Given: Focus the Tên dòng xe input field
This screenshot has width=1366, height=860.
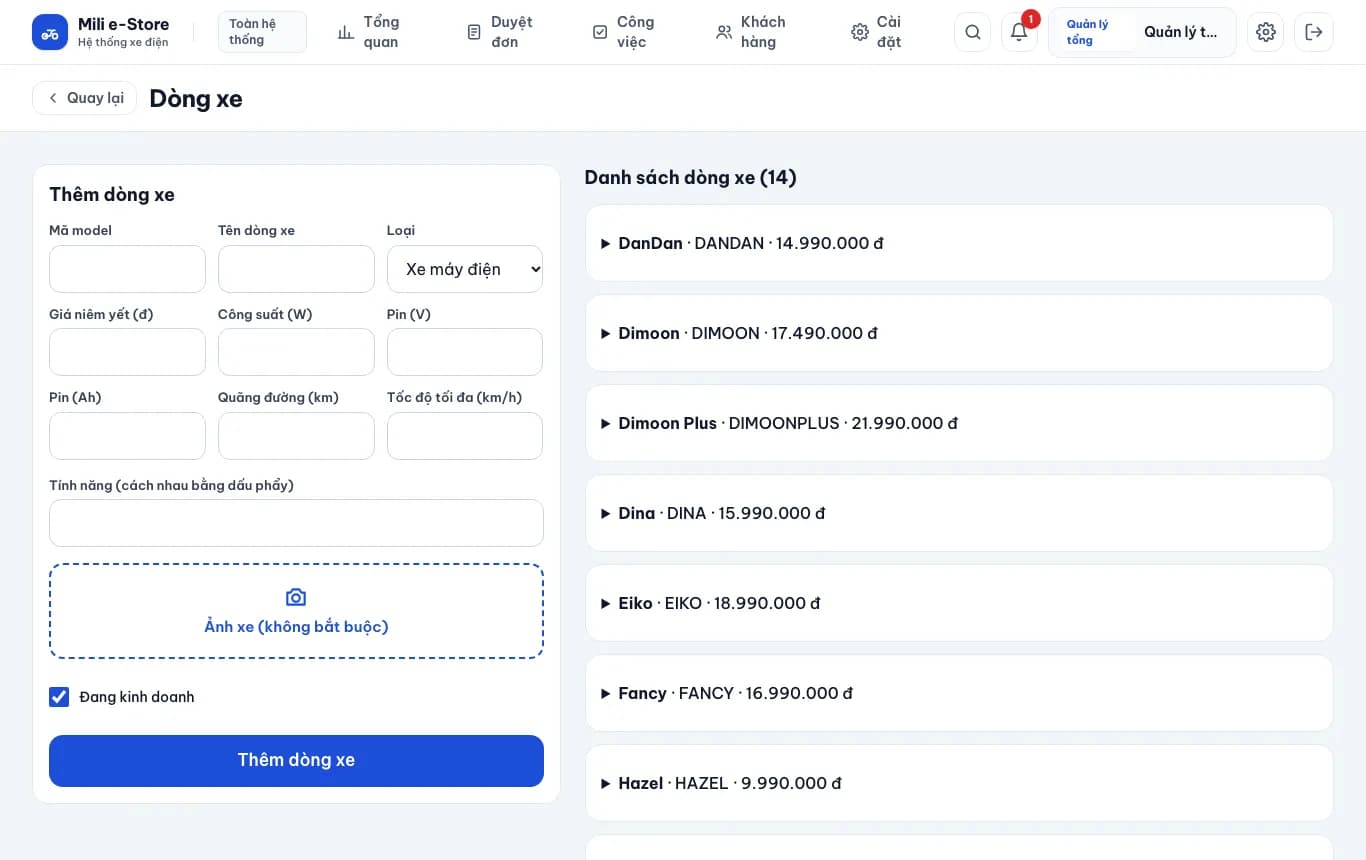Looking at the screenshot, I should point(296,269).
